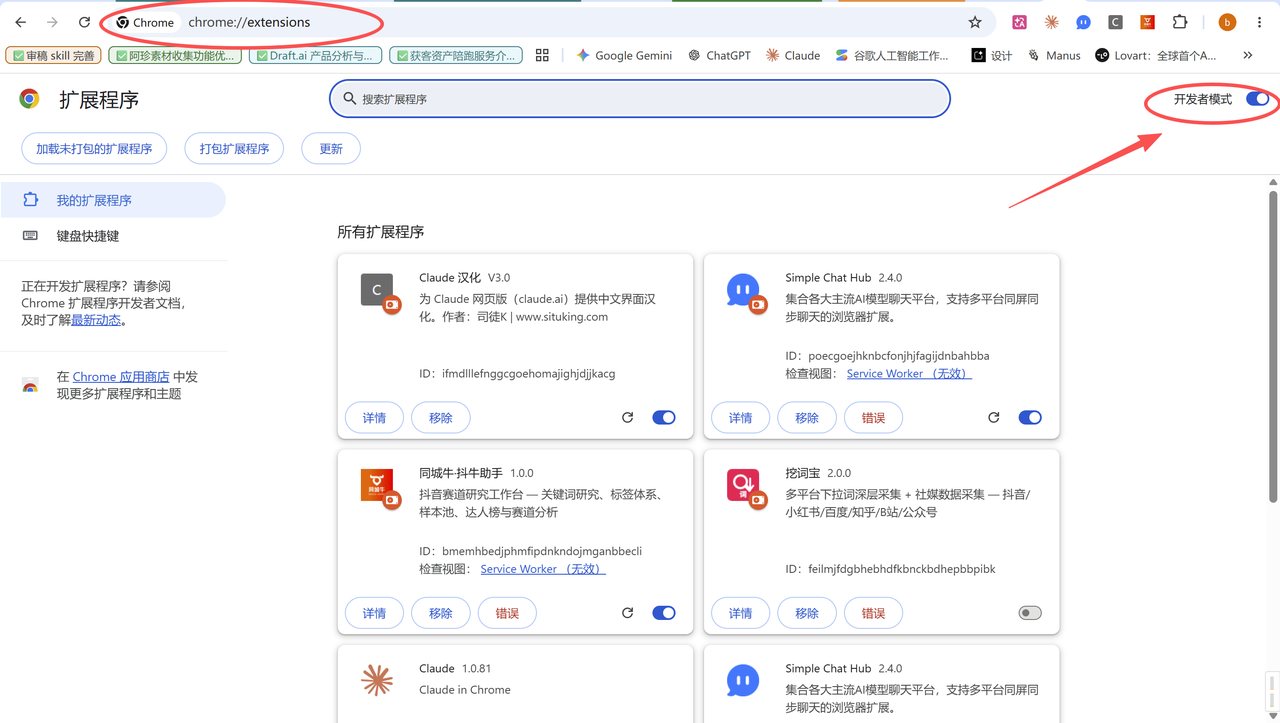Open the Chrome three-dot menu
Image resolution: width=1280 pixels, height=723 pixels.
click(1259, 22)
